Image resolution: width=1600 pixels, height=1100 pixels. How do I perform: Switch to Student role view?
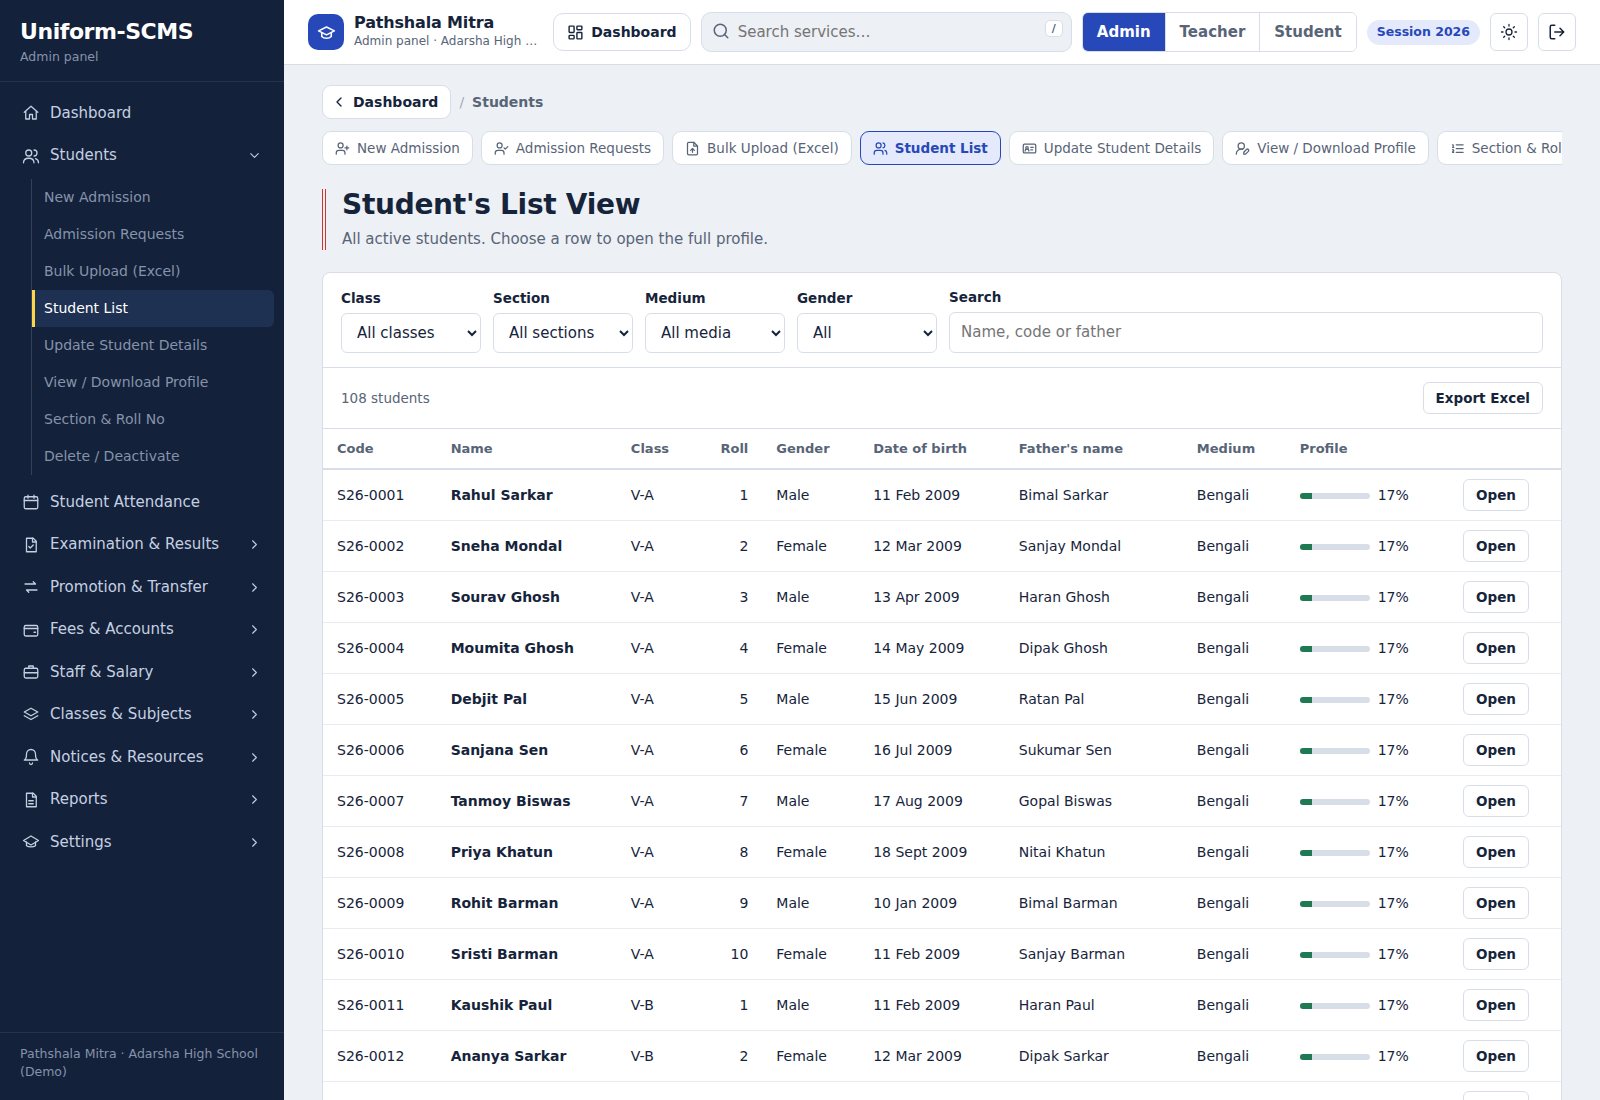(1307, 32)
